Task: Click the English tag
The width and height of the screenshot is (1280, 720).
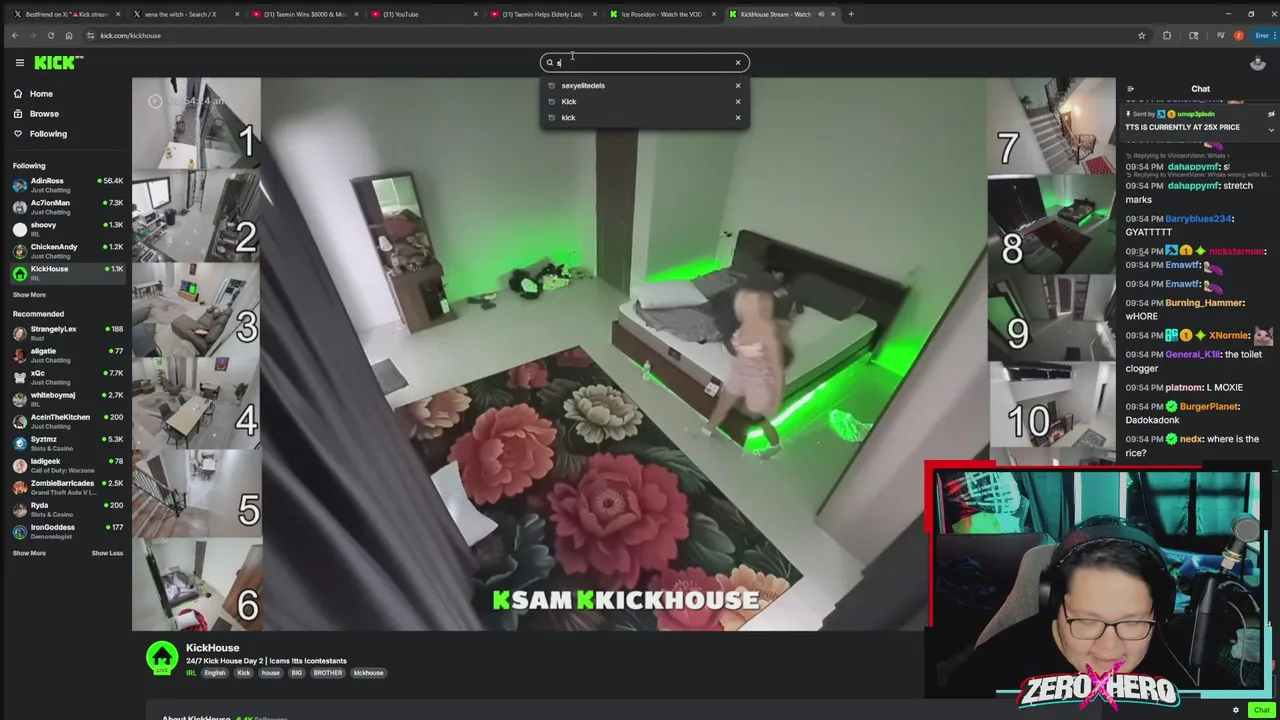Action: 215,673
